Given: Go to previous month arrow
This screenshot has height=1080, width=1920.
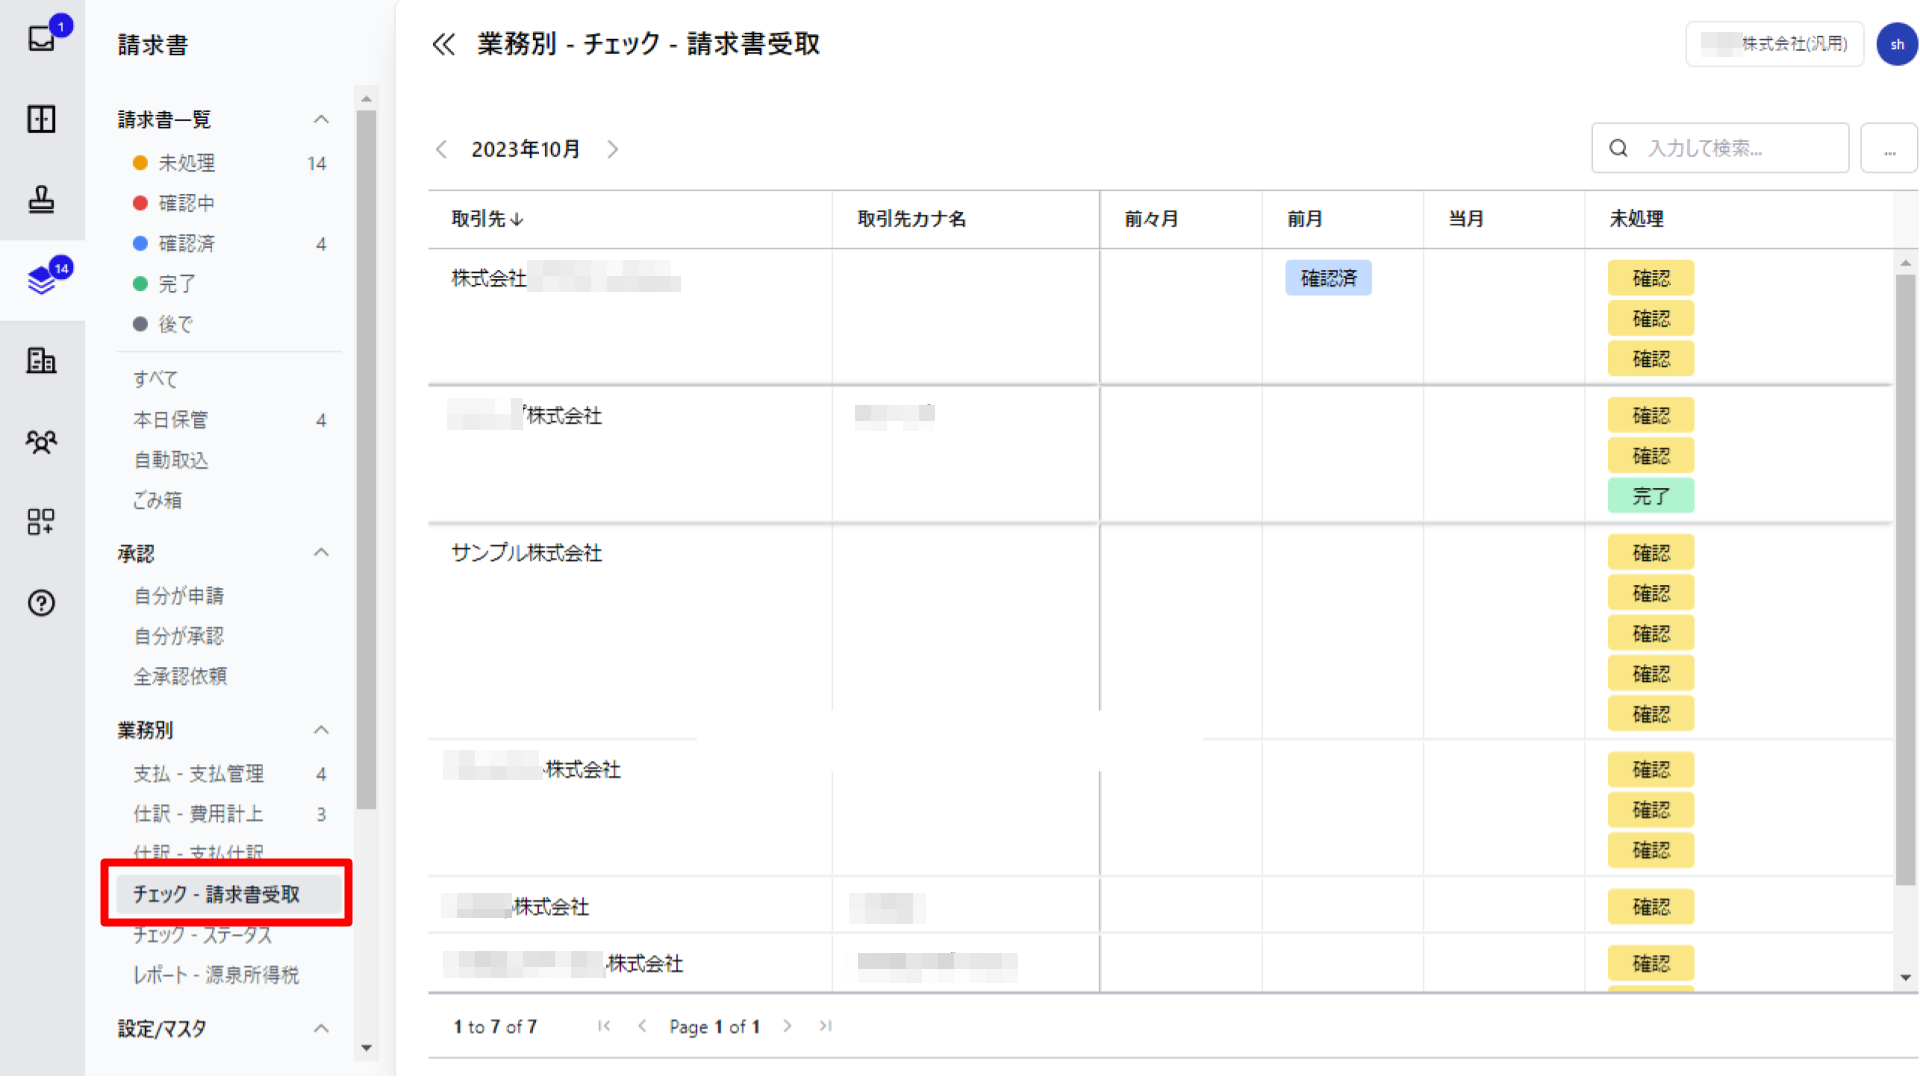Looking at the screenshot, I should click(441, 149).
